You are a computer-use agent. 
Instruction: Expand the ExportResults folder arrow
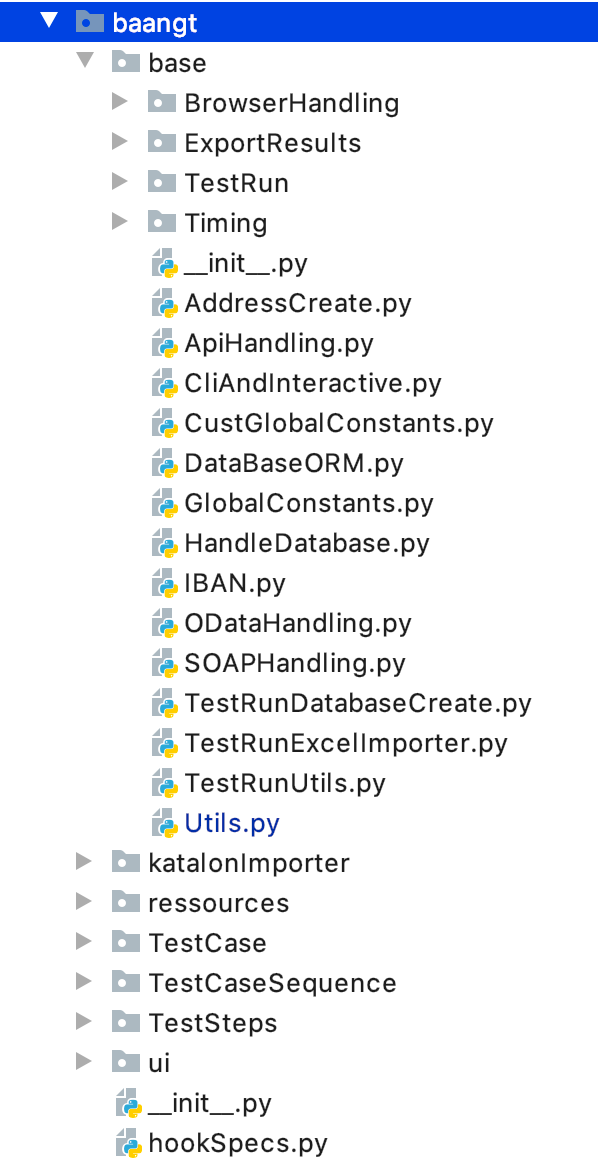119,142
